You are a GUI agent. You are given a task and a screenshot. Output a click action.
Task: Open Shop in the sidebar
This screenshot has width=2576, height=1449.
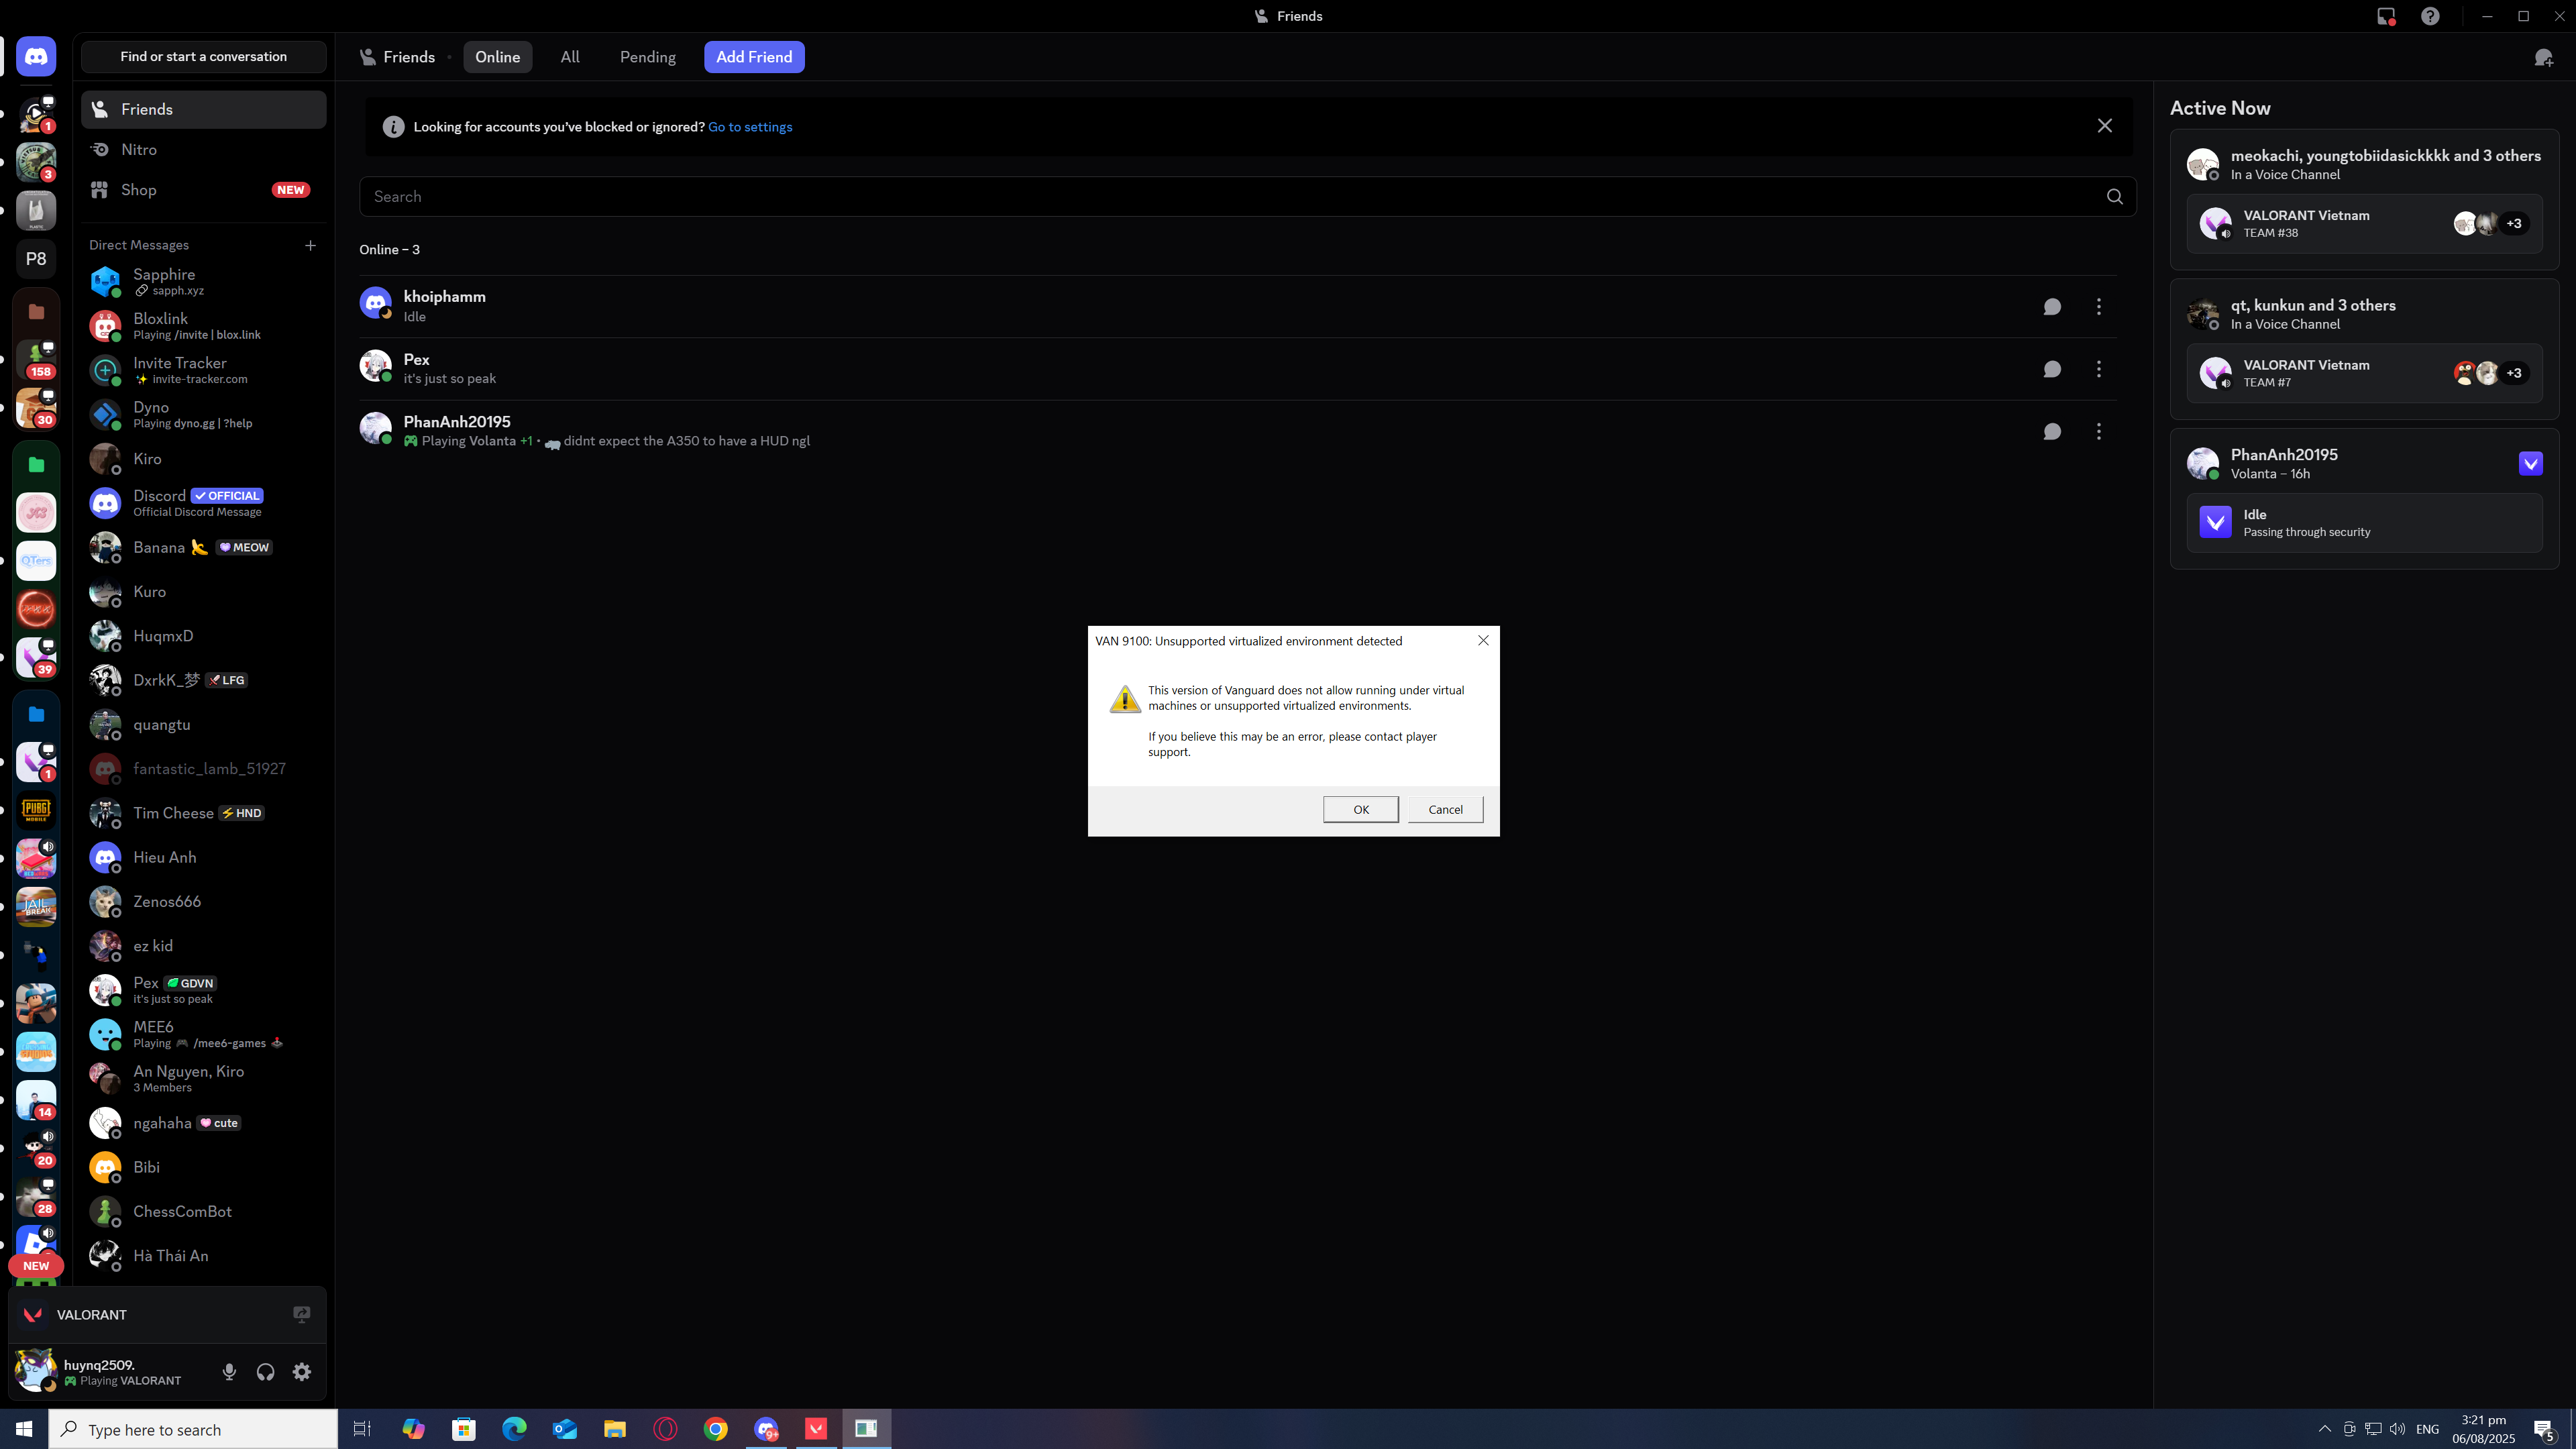coord(204,190)
